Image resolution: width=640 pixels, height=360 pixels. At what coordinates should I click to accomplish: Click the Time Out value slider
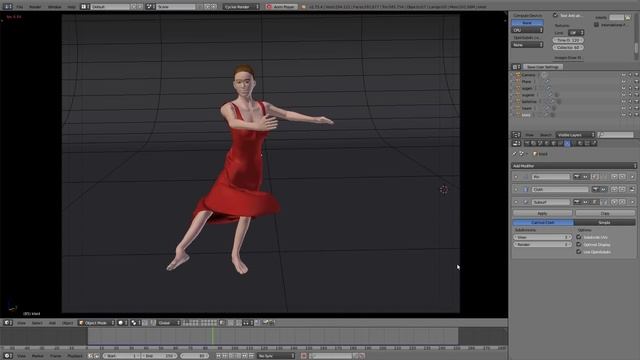(568, 40)
